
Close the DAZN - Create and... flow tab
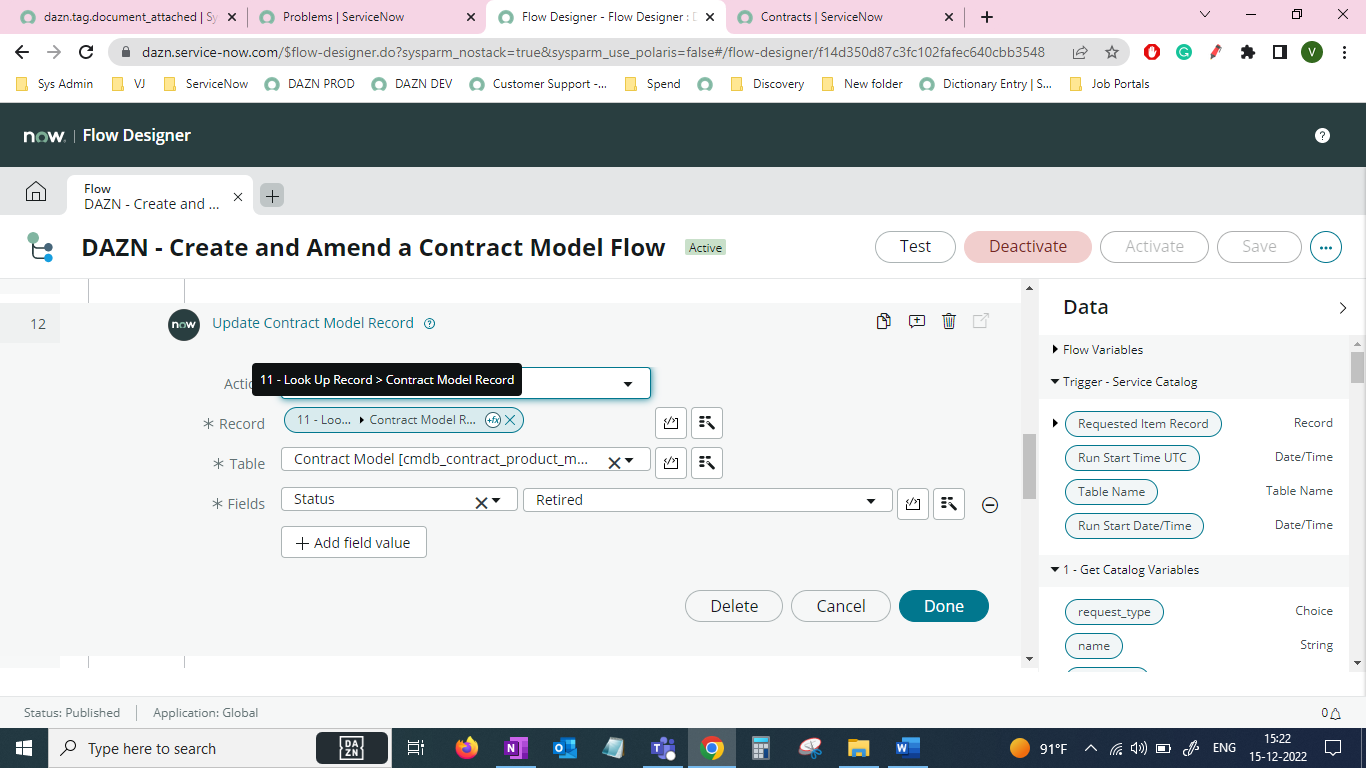coord(238,197)
